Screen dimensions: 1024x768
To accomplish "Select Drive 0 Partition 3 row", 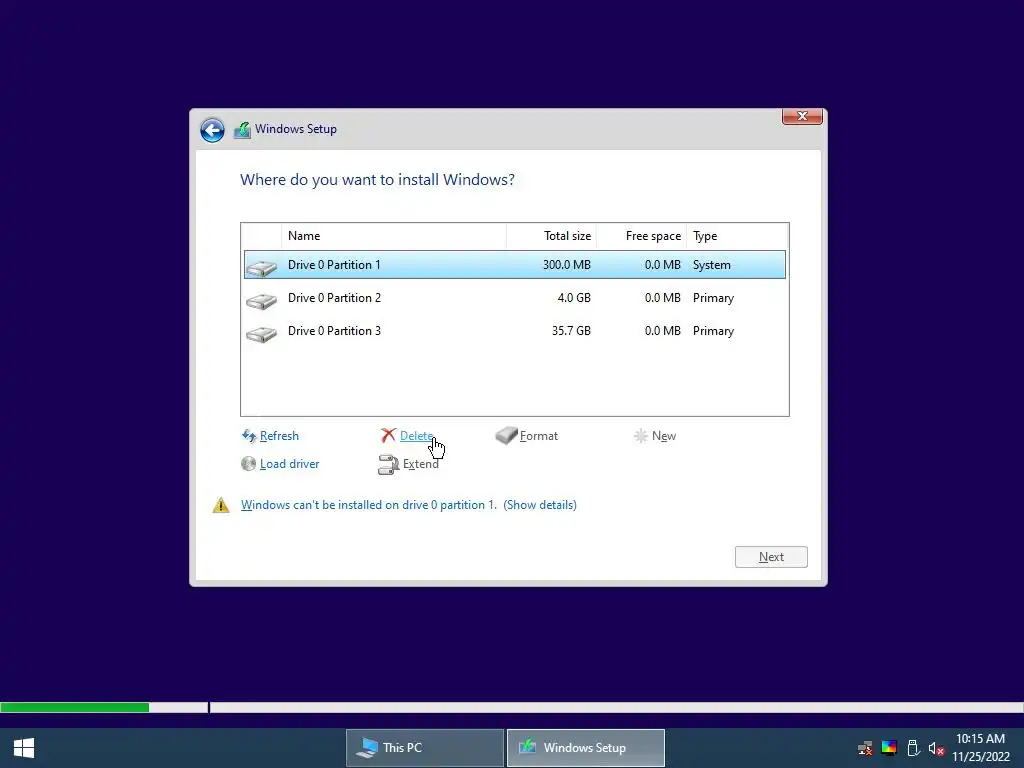I will (x=515, y=331).
